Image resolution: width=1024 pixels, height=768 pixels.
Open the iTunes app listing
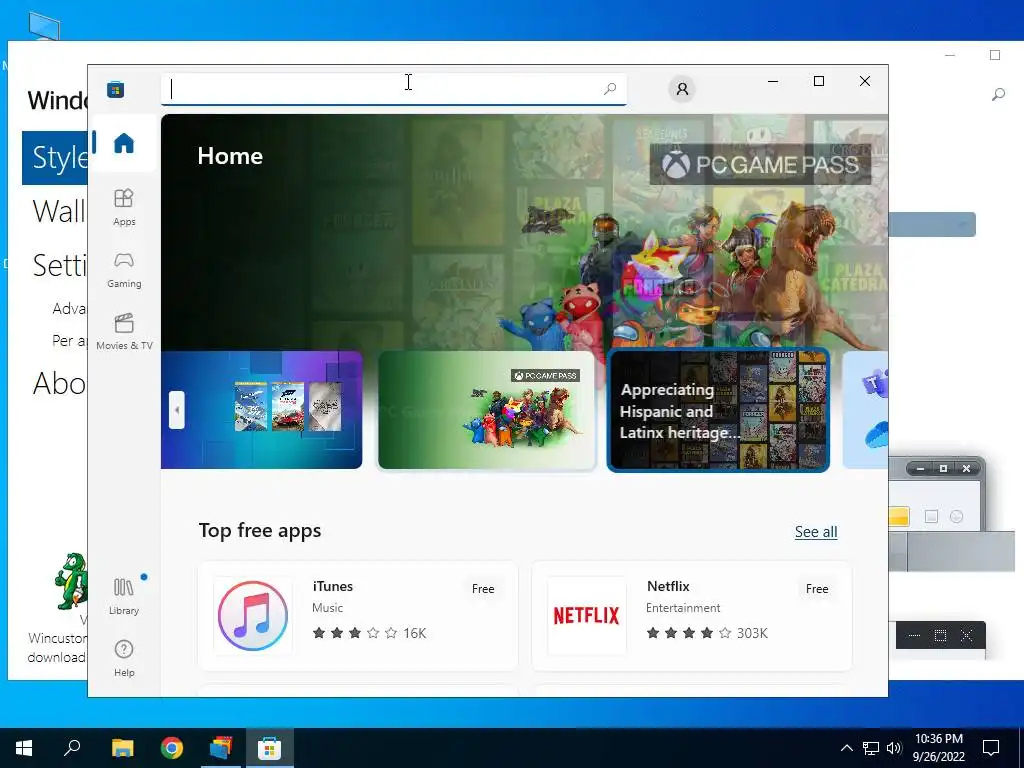358,616
